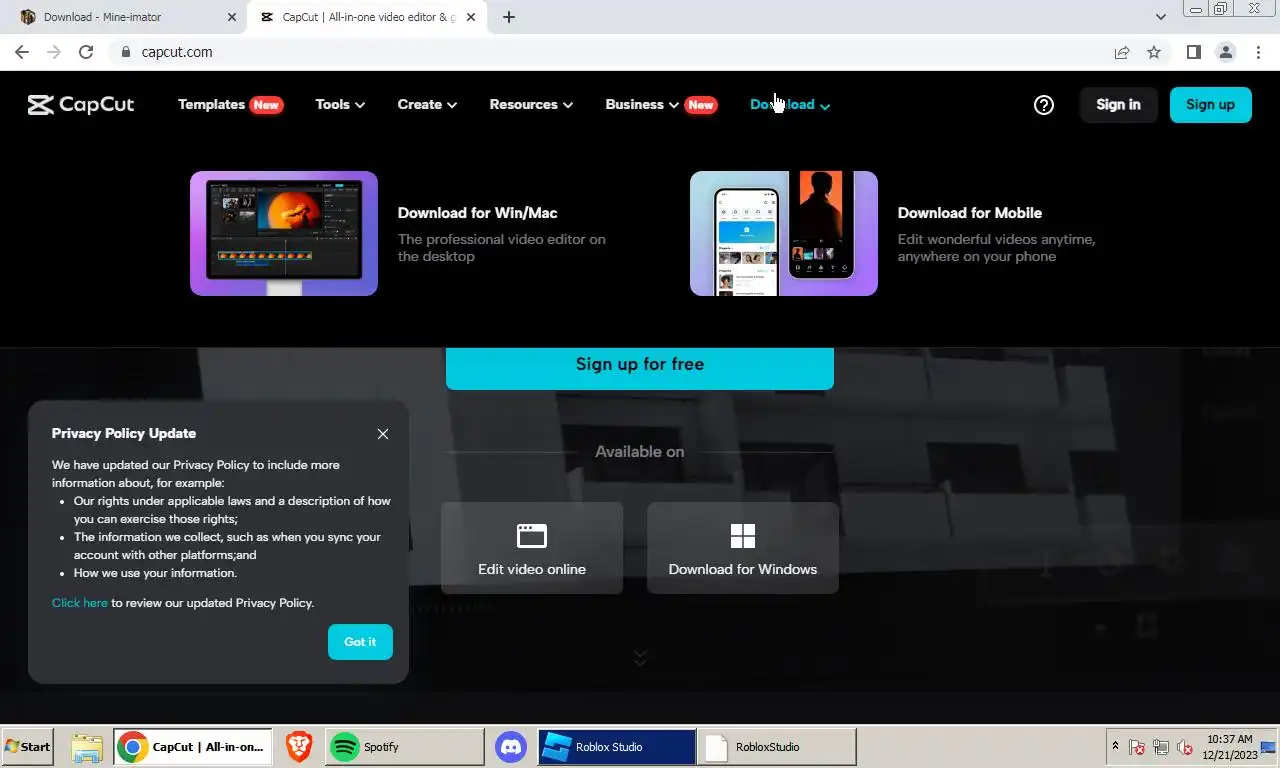
Task: Click Sign up for free button
Action: click(x=640, y=365)
